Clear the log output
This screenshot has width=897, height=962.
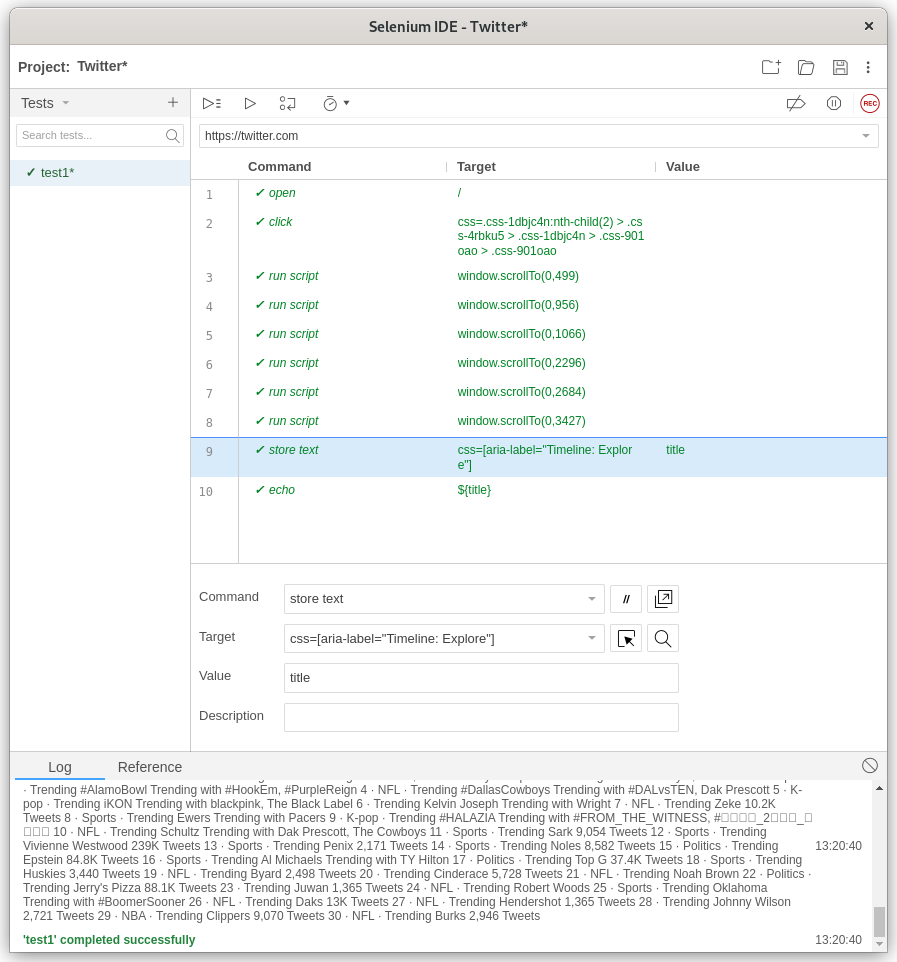(869, 765)
